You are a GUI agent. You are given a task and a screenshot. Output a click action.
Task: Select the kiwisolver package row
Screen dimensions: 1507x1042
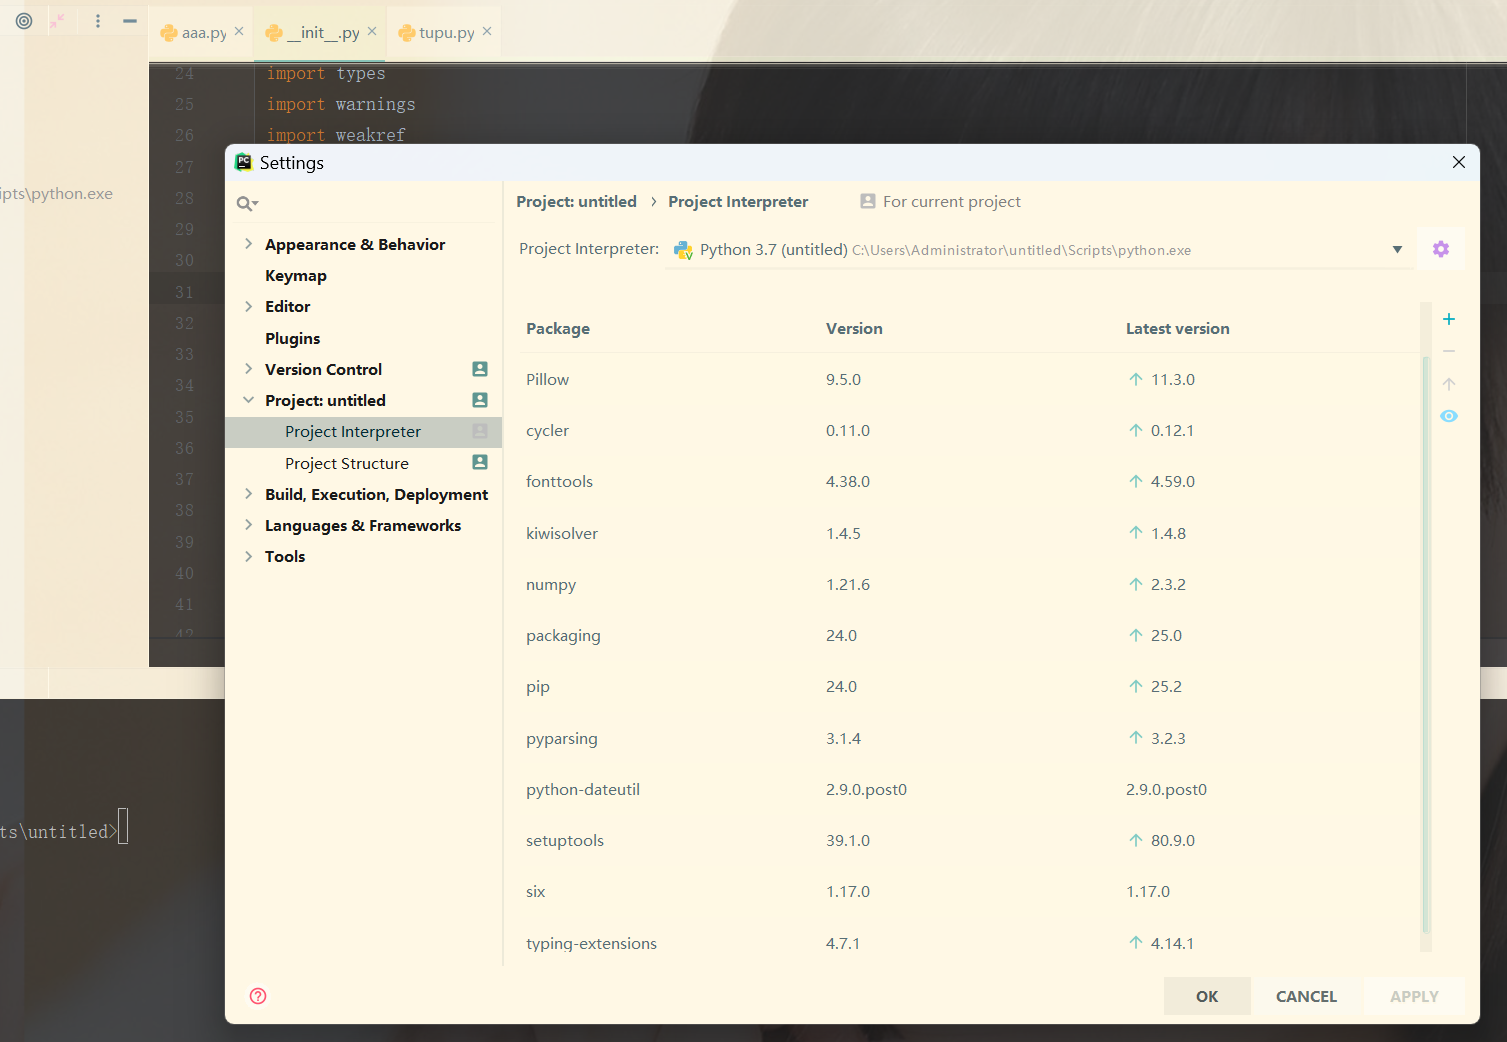[970, 533]
